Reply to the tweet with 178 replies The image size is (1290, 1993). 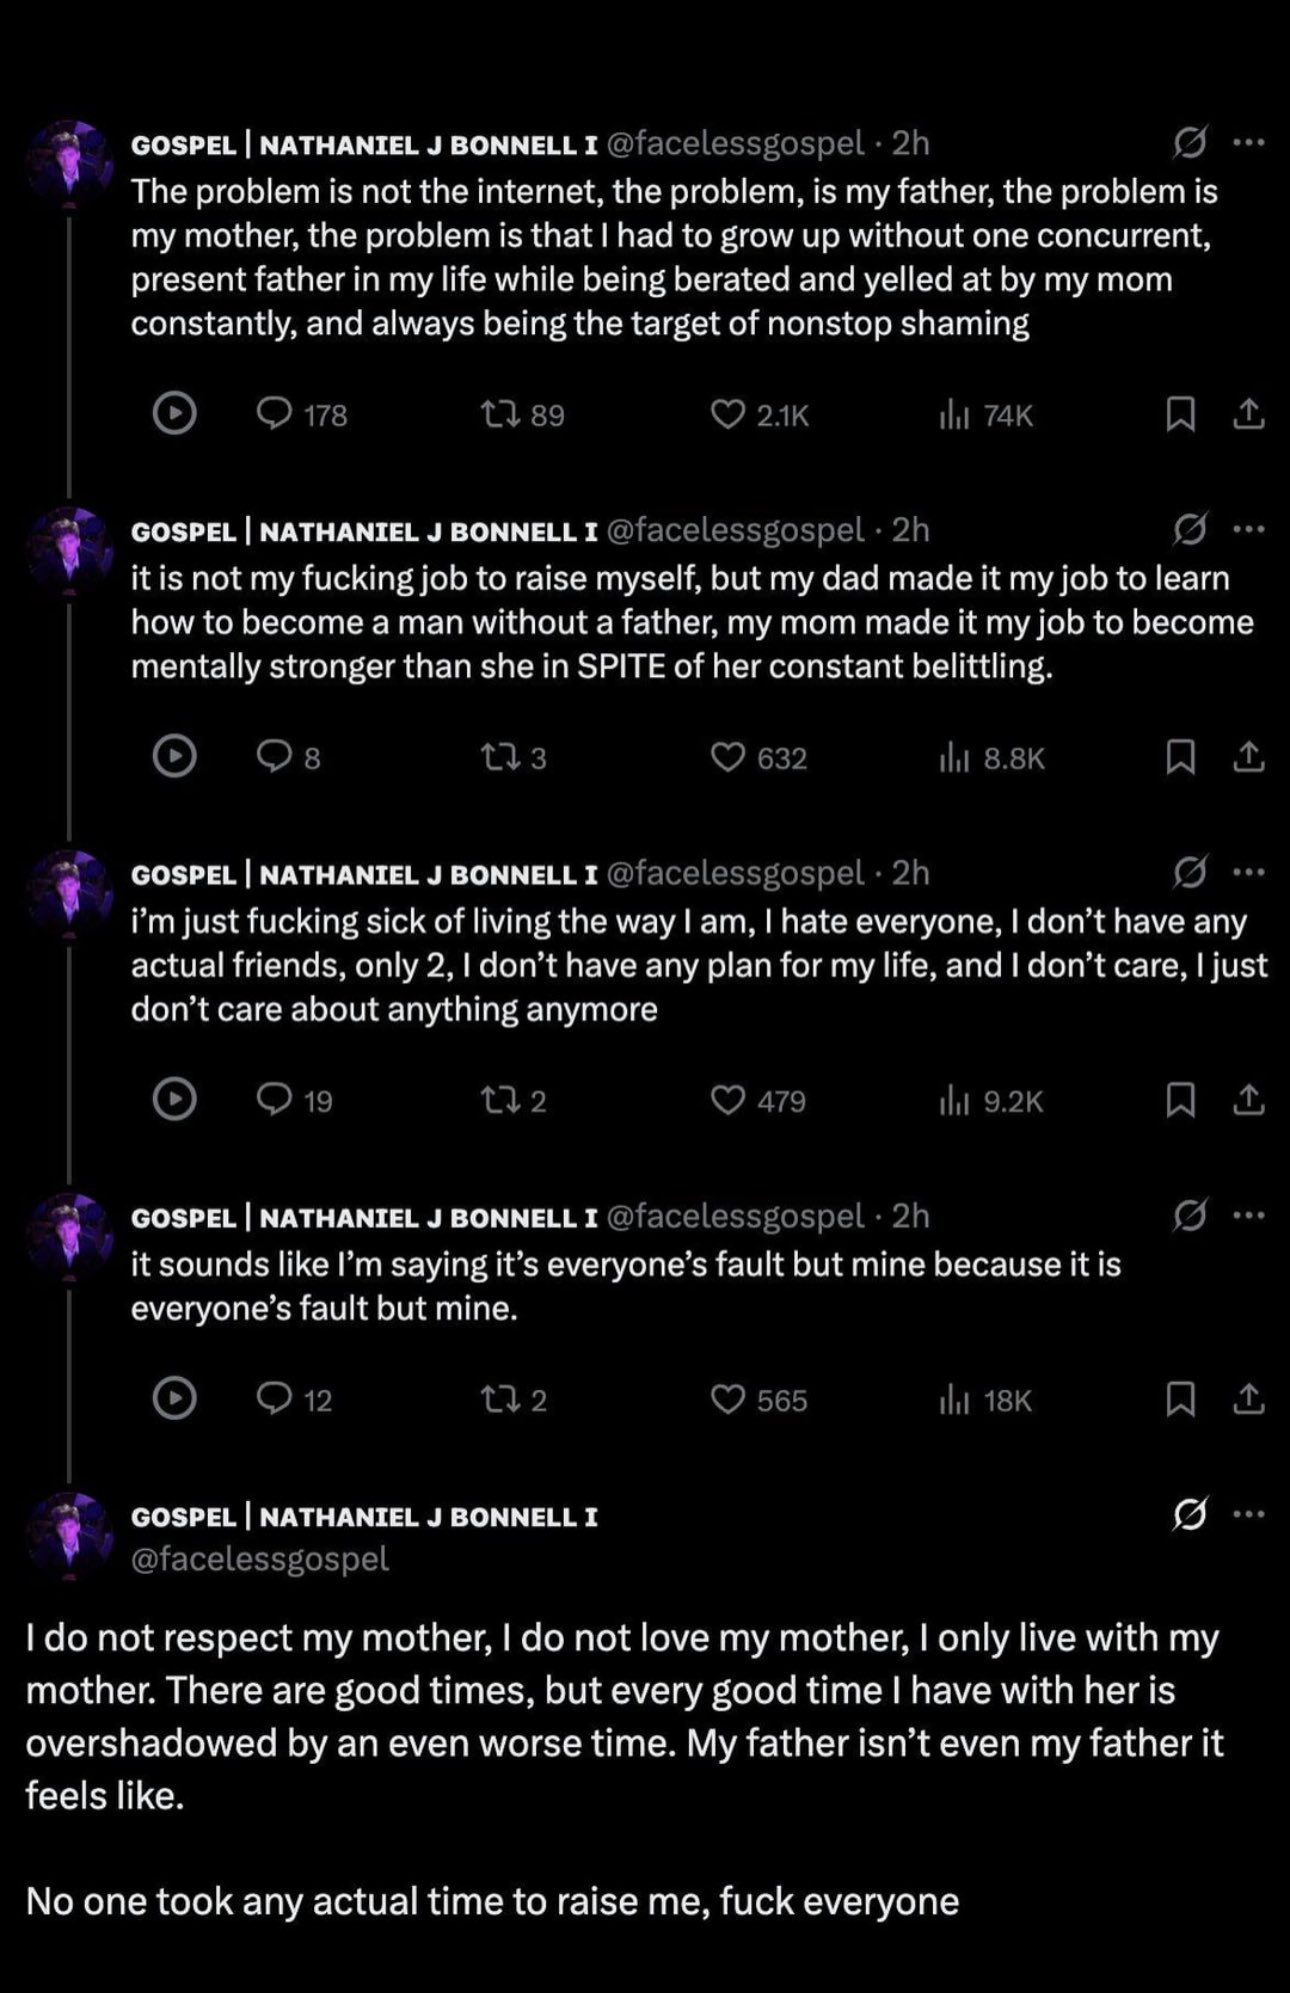click(x=274, y=414)
